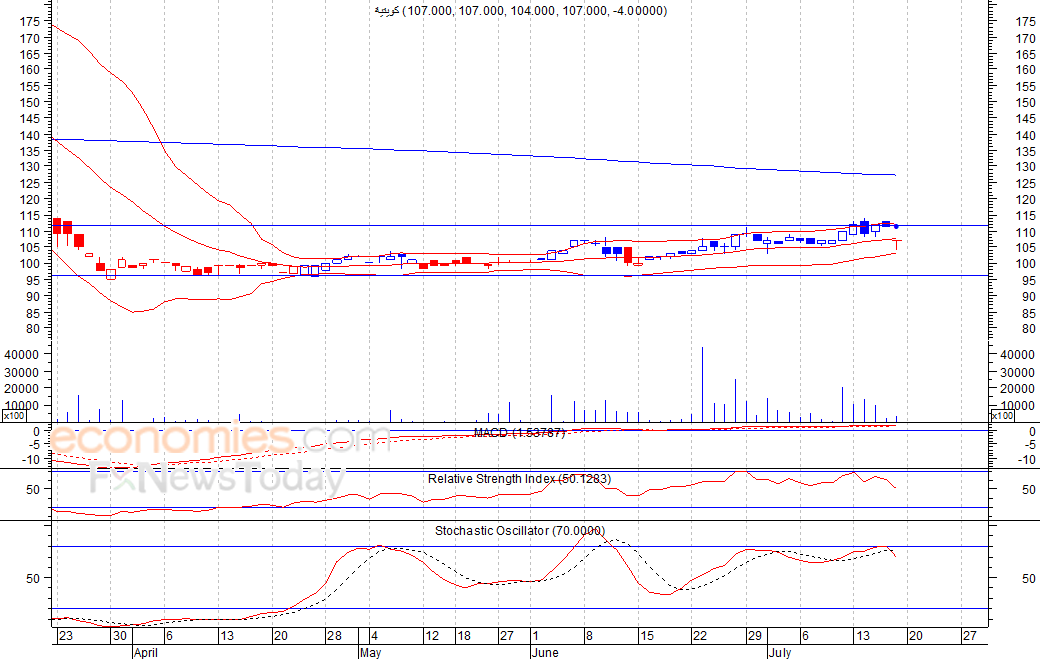Click 175 on the left price axis

pos(30,22)
